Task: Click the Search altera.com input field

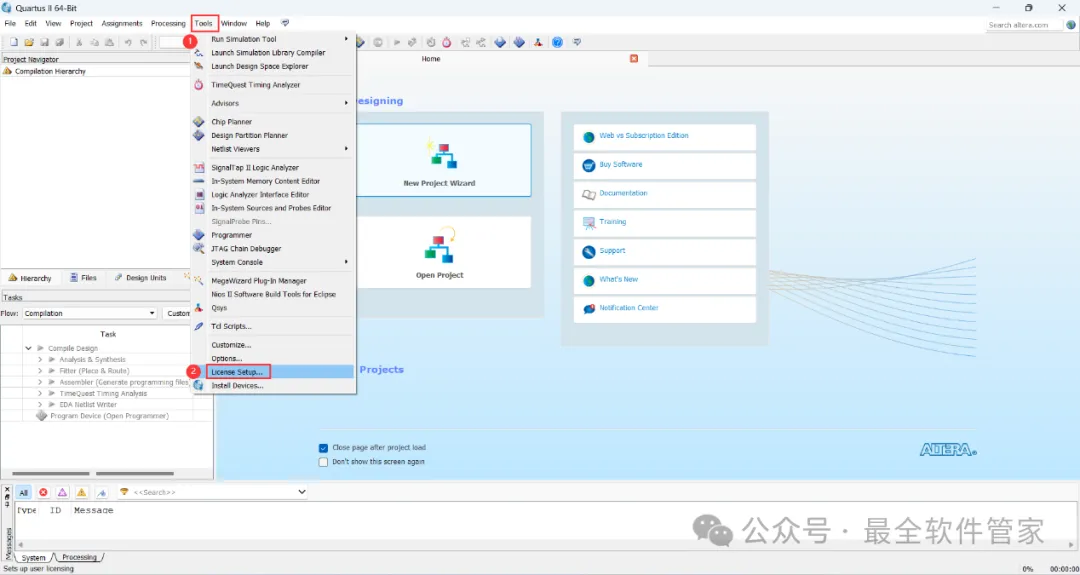Action: coord(1025,25)
